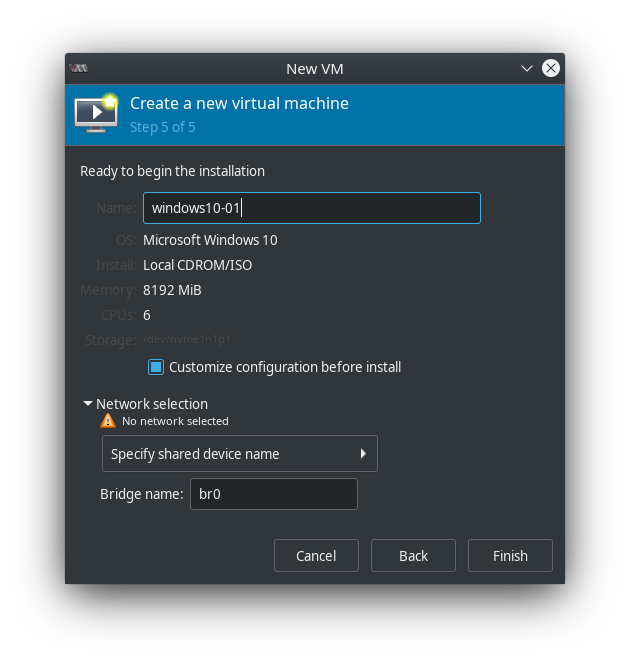Click the 8192 MiB memory value
The width and height of the screenshot is (630, 661).
point(172,290)
